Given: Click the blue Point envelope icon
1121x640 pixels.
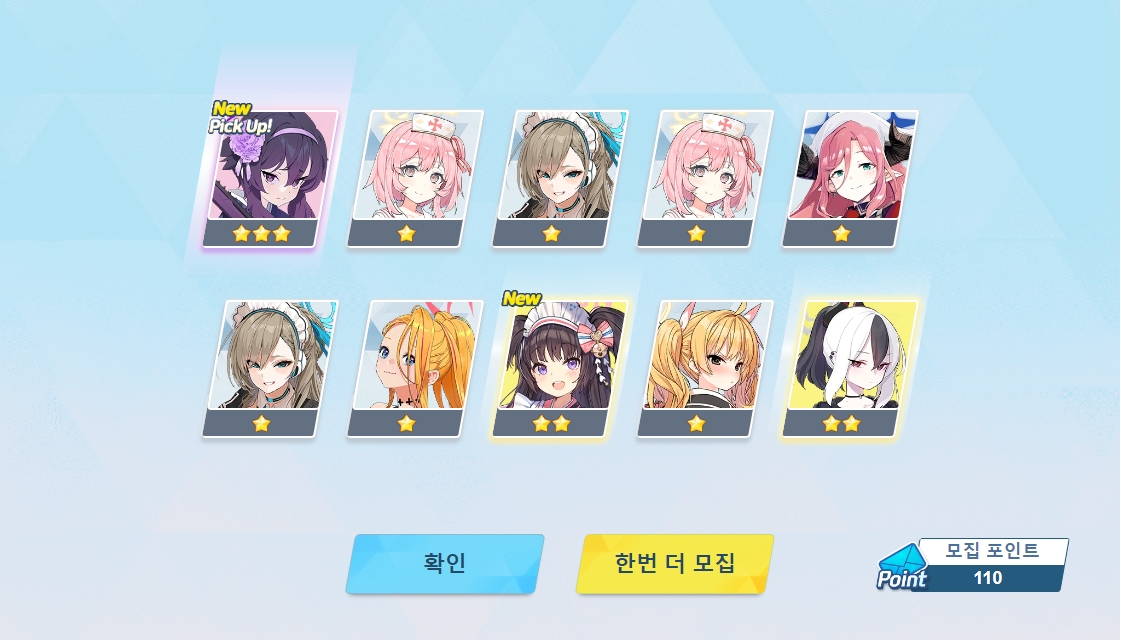Looking at the screenshot, I should 902,567.
